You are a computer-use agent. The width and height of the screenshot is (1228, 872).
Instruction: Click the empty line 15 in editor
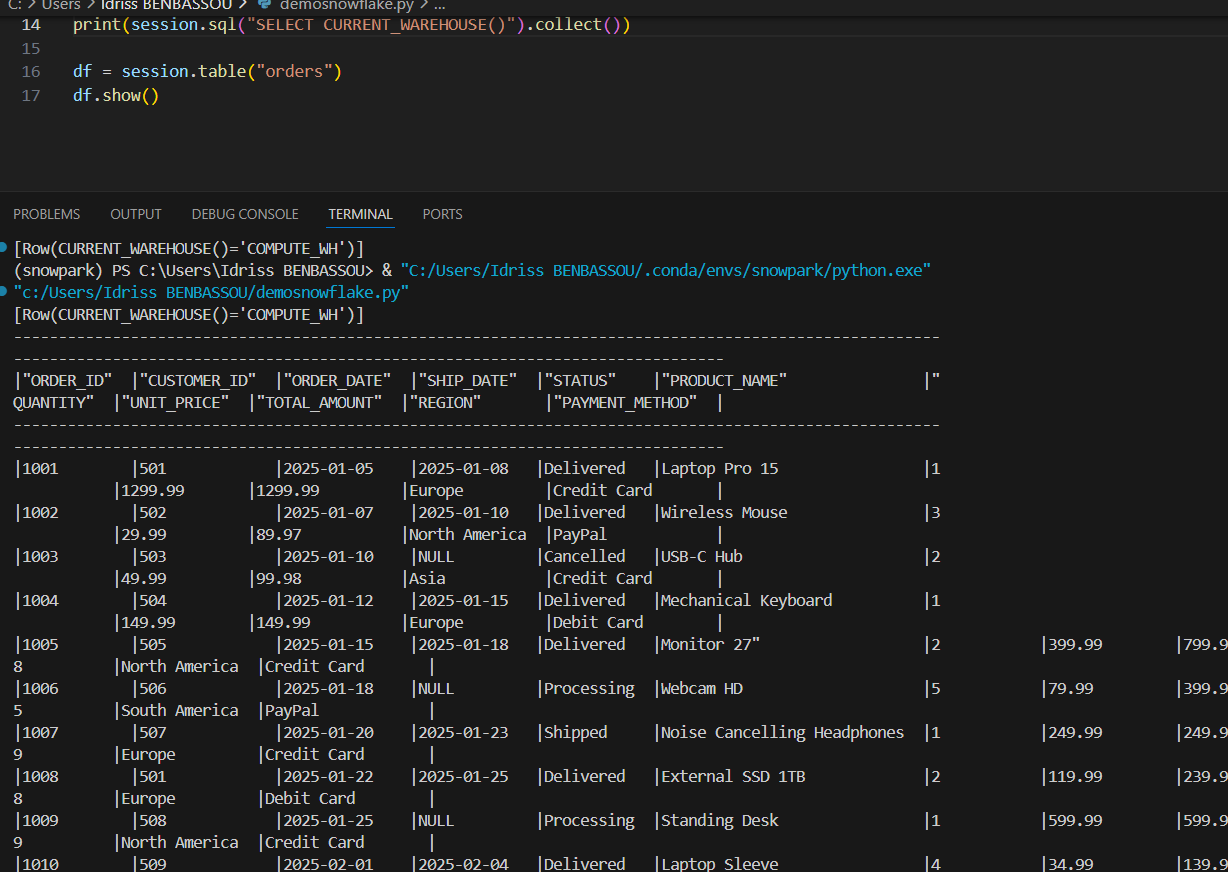click(300, 48)
